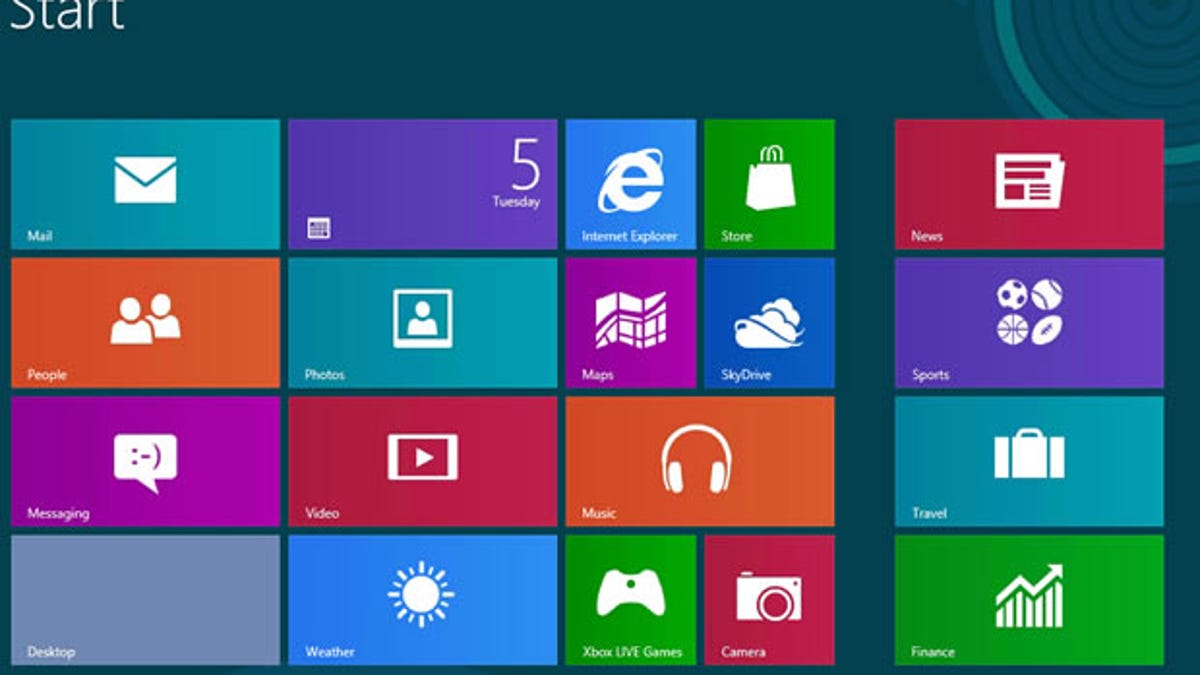Viewport: 1200px width, 675px height.
Task: Open the Music headphones tile
Action: [x=699, y=461]
